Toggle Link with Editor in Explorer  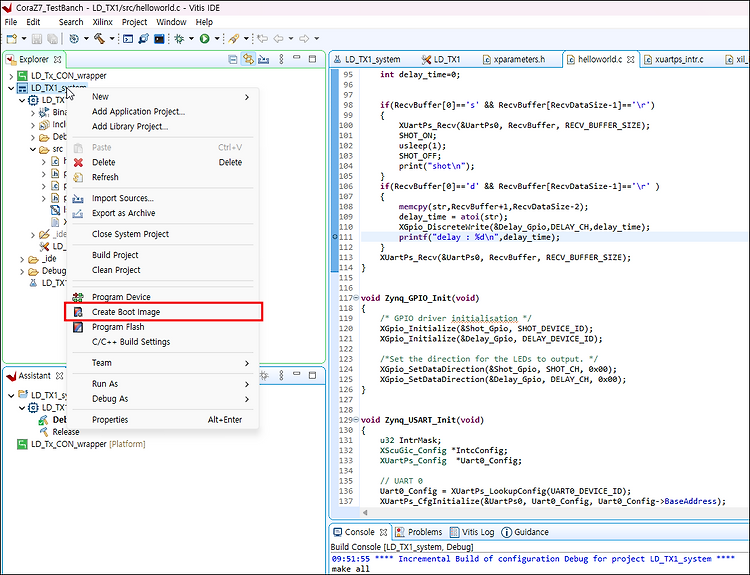pyautogui.click(x=248, y=59)
